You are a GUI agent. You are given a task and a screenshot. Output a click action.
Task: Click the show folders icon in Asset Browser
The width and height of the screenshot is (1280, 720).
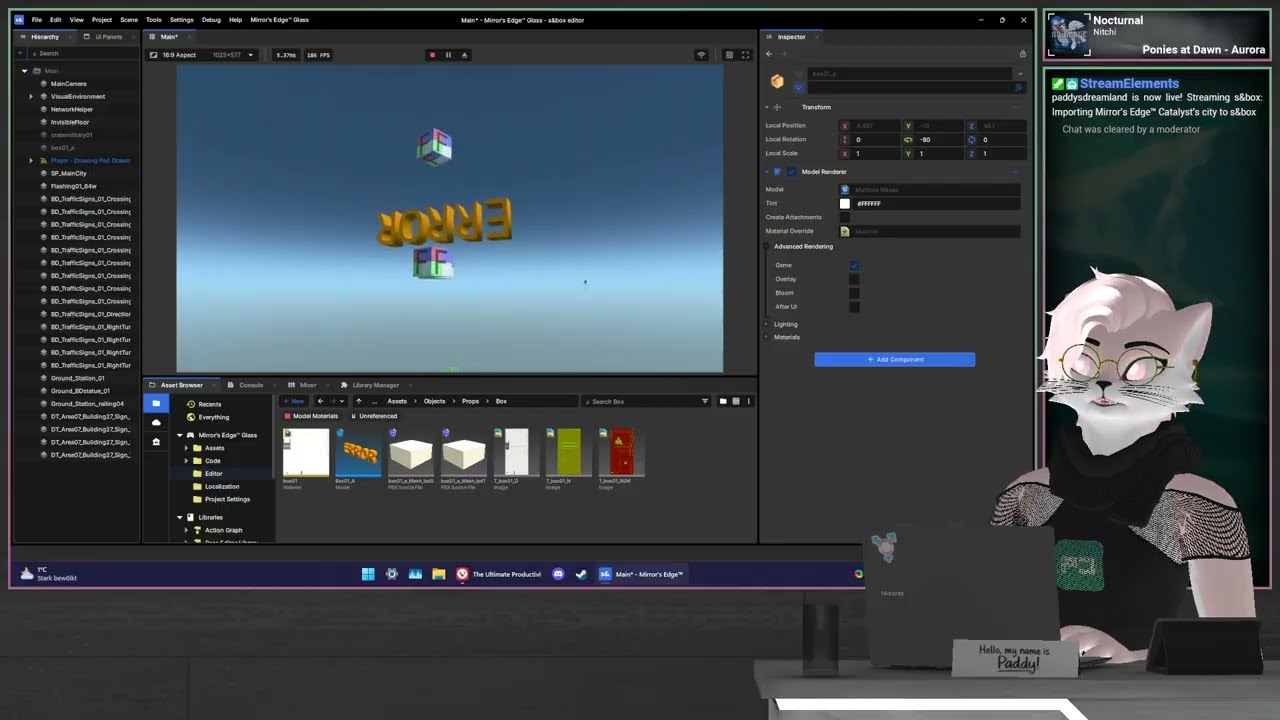coord(723,401)
